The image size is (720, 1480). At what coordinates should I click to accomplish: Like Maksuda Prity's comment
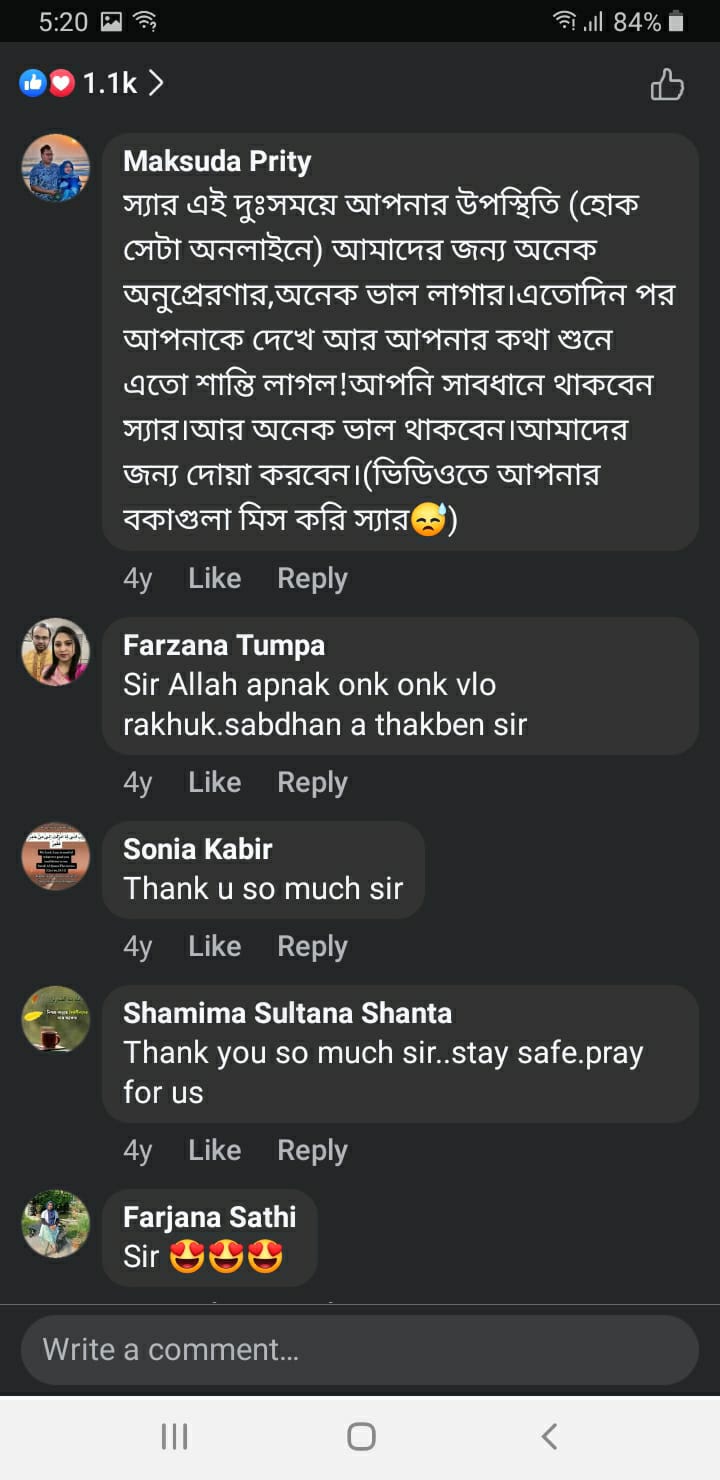click(214, 578)
